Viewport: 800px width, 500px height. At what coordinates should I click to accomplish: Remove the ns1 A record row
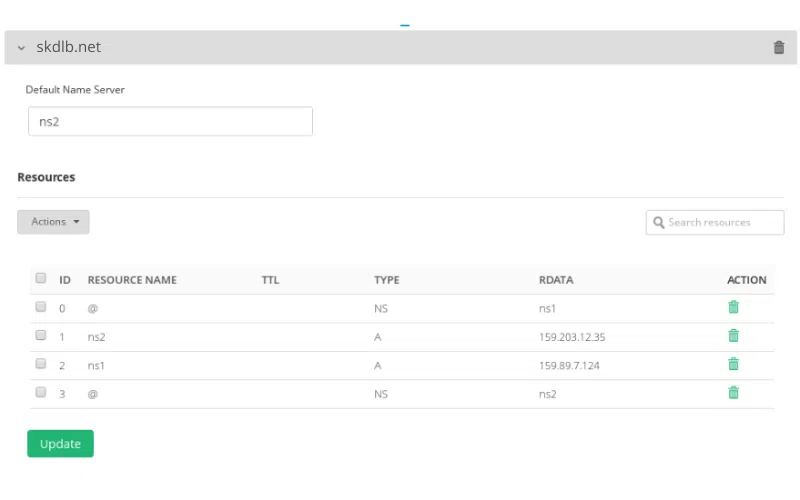tap(733, 365)
